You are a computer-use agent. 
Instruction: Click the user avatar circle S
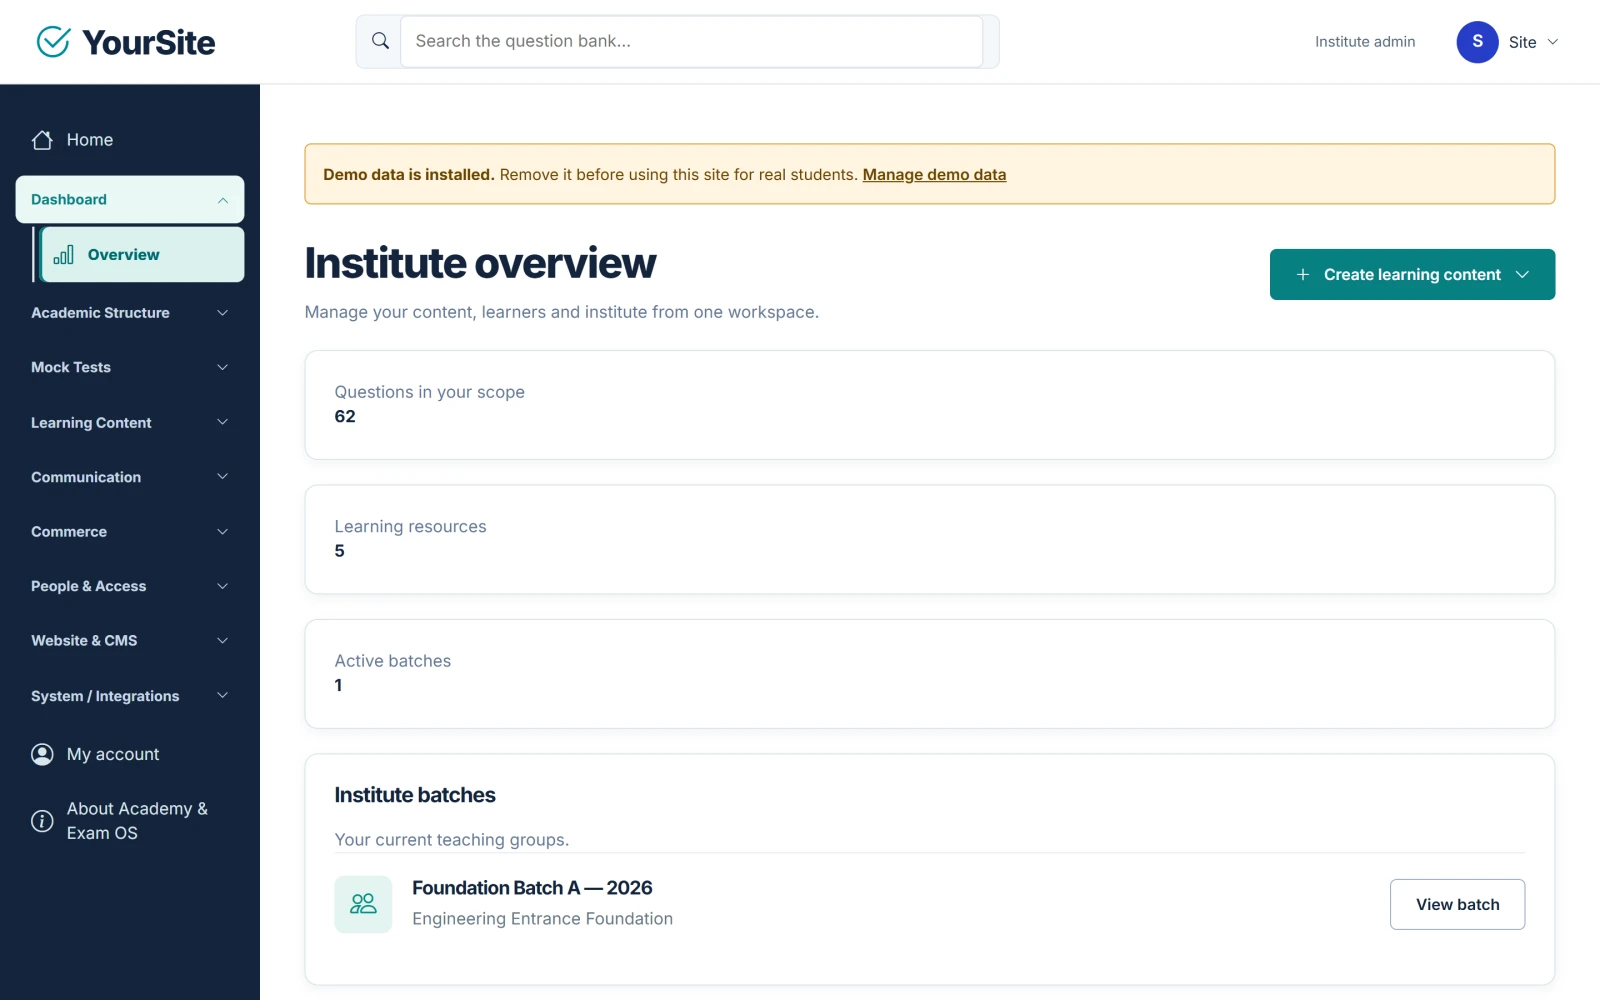pos(1477,42)
